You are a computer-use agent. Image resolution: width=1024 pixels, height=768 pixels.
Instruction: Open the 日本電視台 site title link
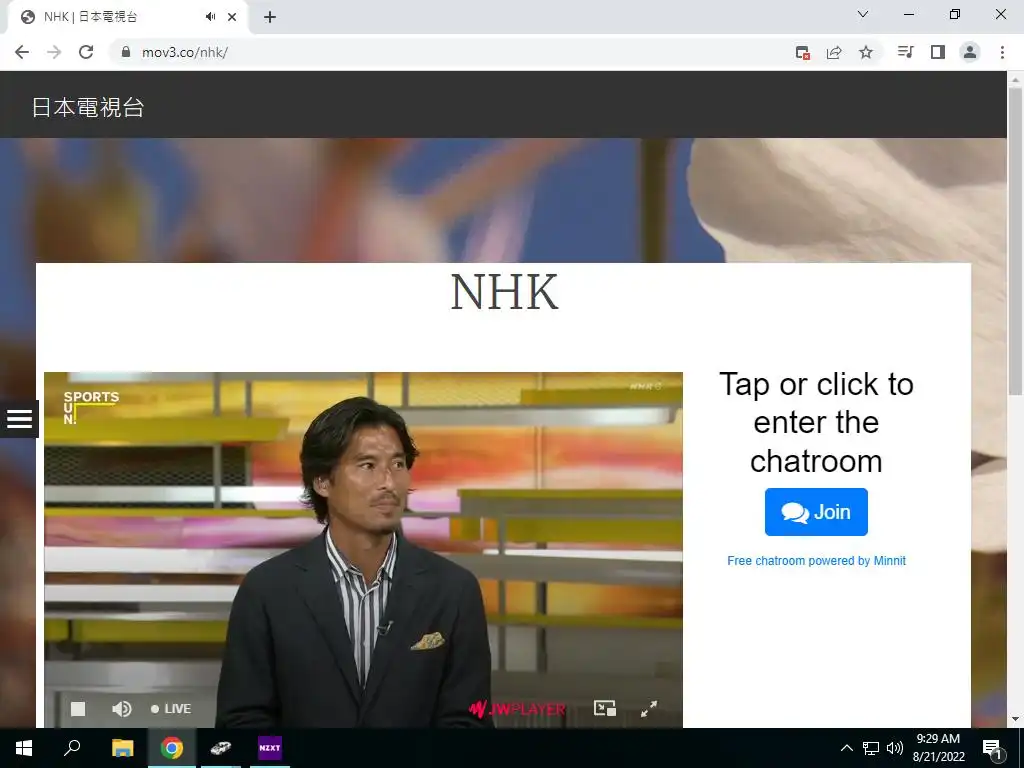(x=88, y=107)
